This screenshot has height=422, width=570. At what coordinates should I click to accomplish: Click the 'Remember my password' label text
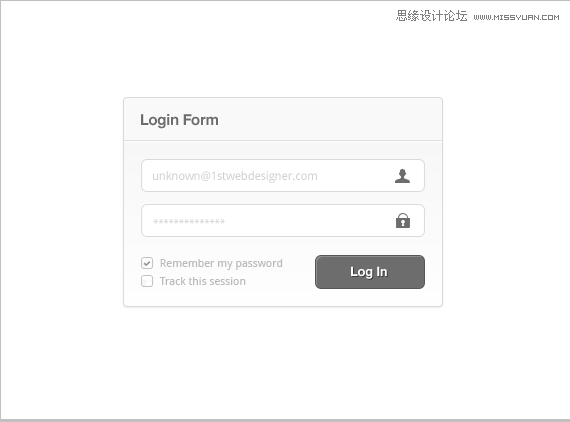[x=221, y=264]
